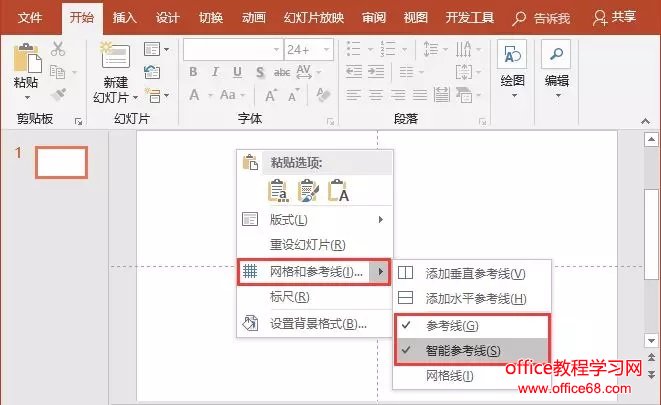
Task: Click the Numbering list icon
Action: point(387,49)
